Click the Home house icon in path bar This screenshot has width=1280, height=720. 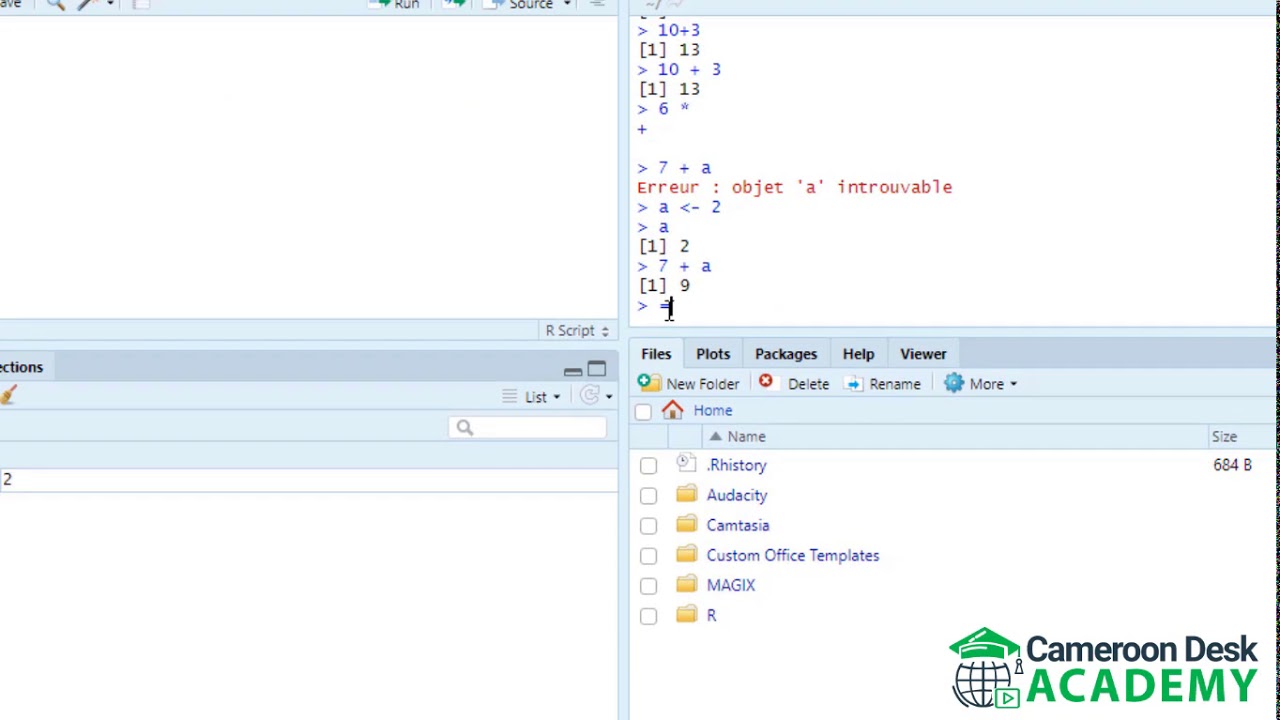pos(672,410)
